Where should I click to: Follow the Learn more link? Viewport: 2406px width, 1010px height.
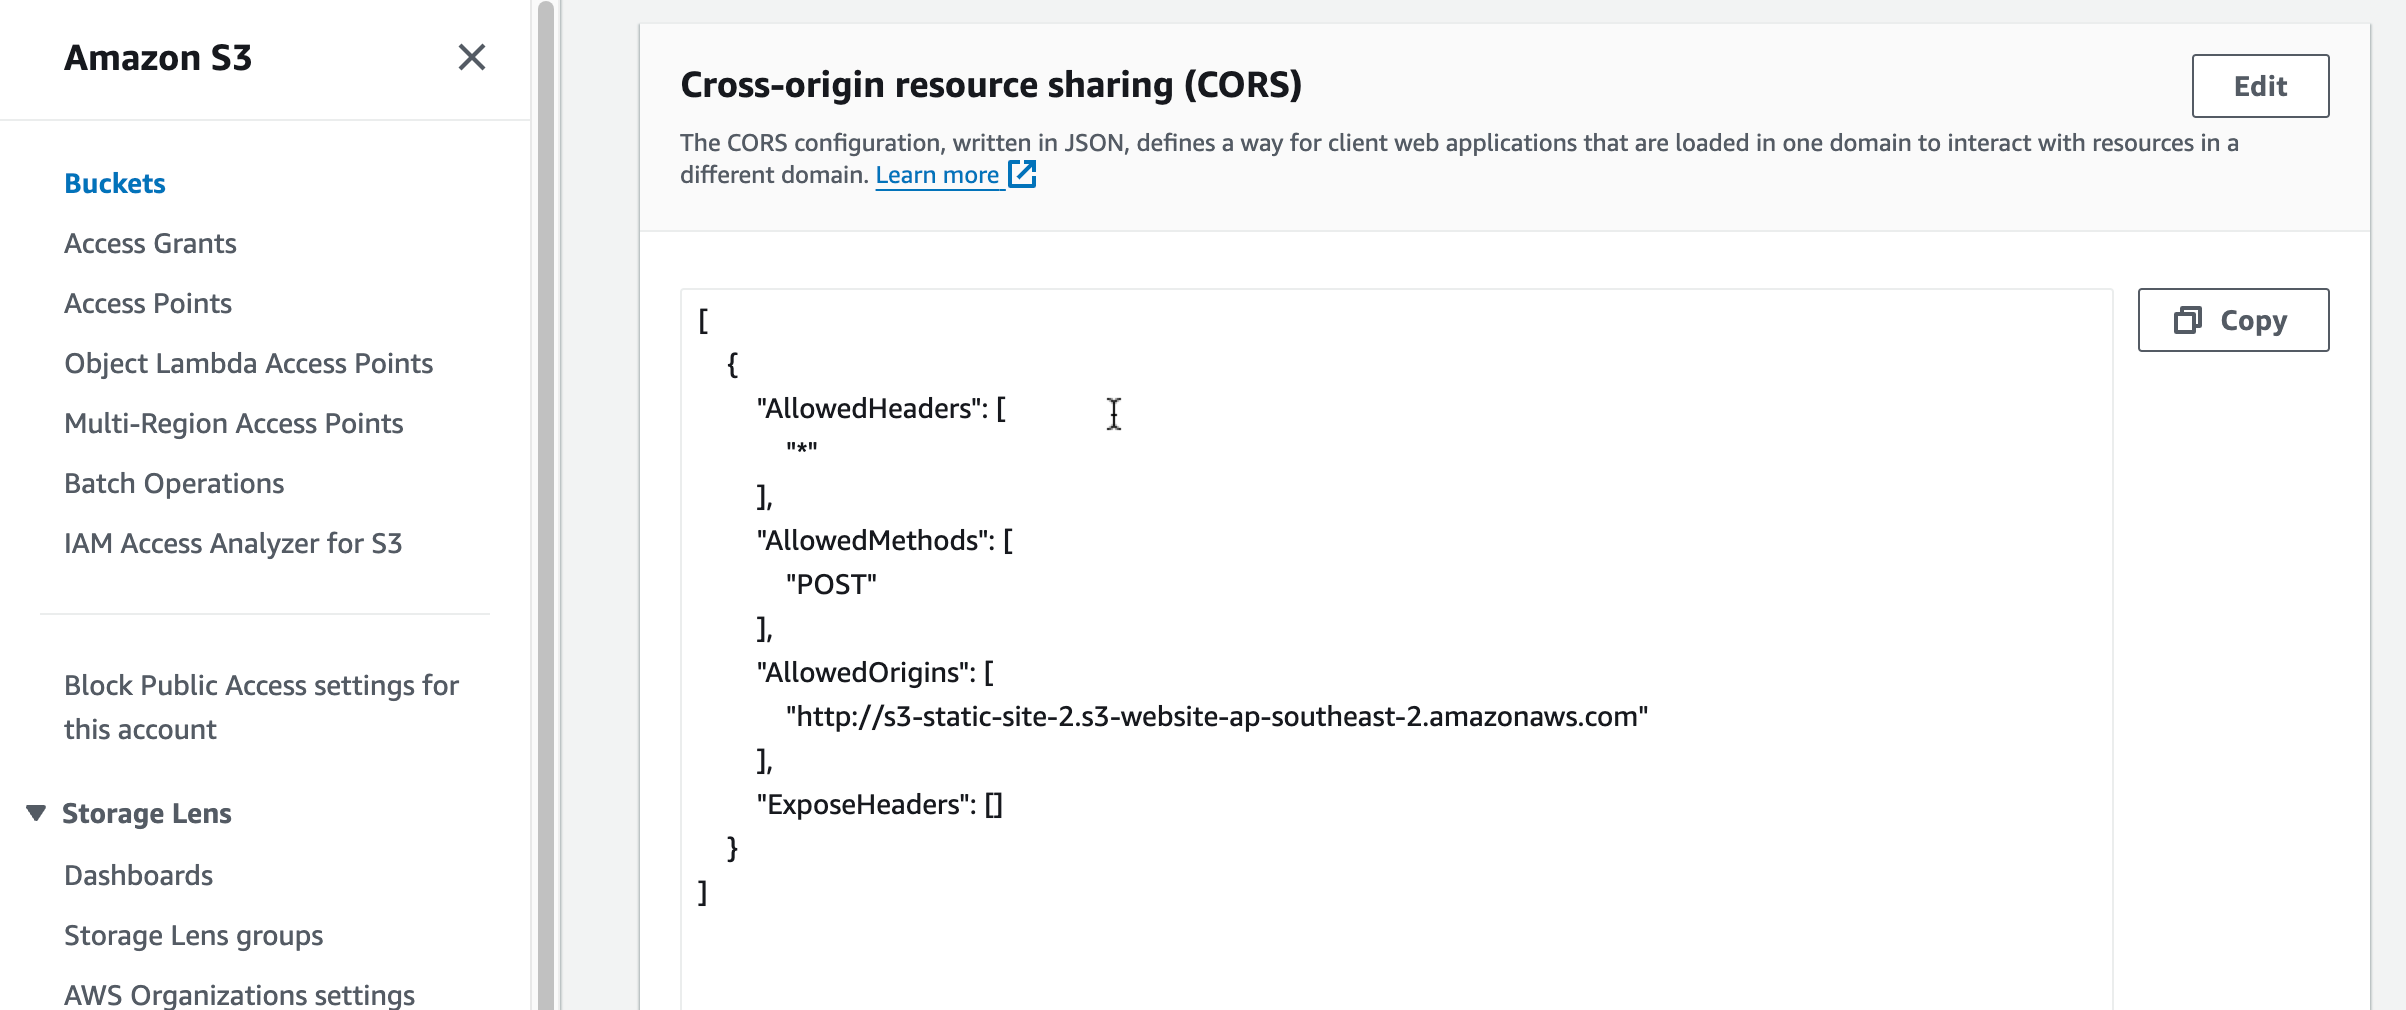coord(937,175)
